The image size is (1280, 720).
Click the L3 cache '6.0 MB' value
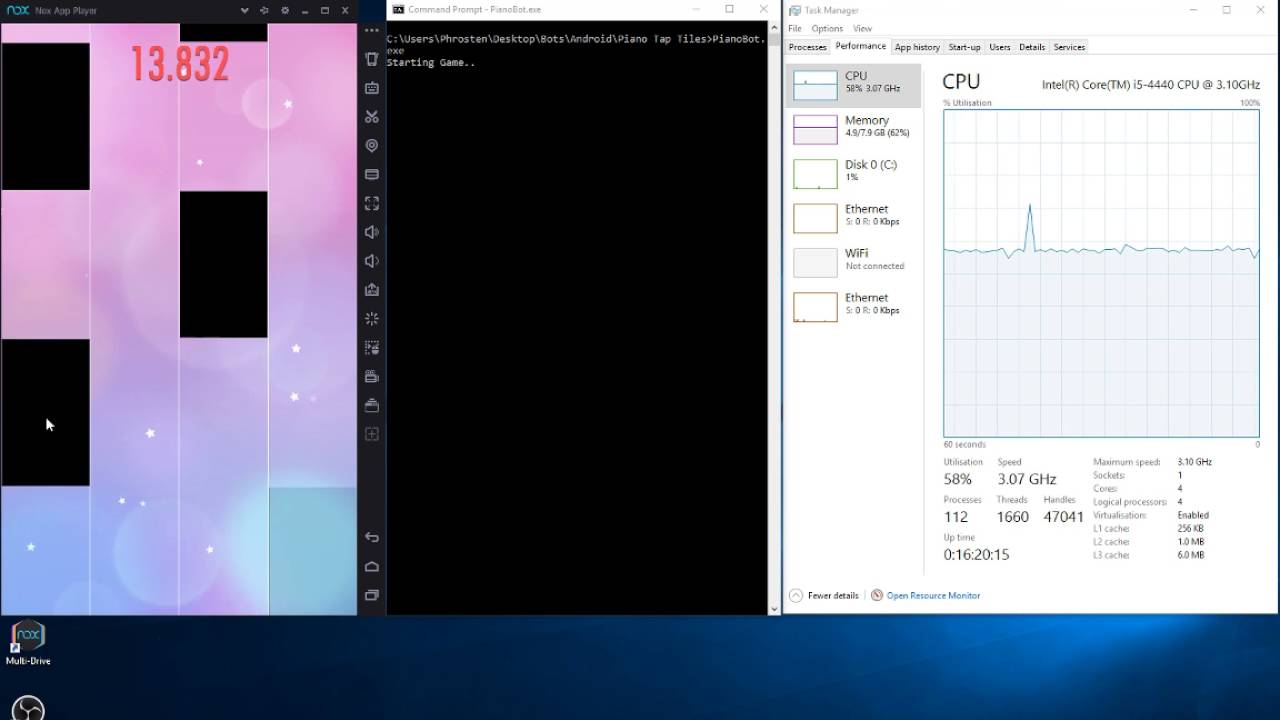point(1191,555)
